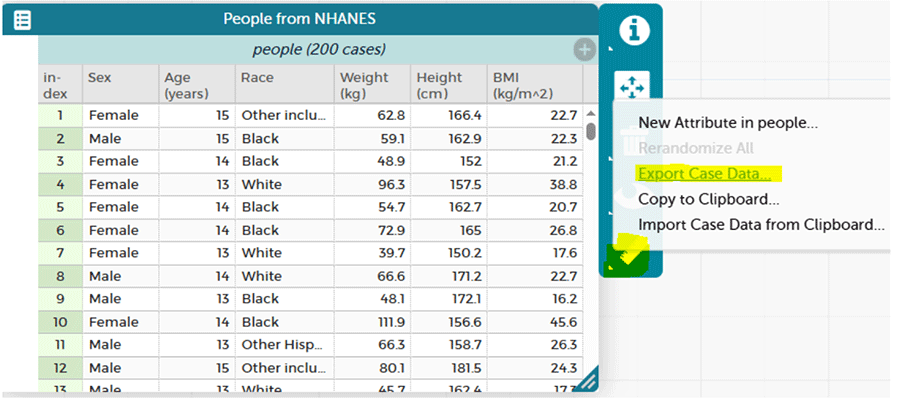This screenshot has width=900, height=406.
Task: Select case index 2
Action: [x=60, y=138]
